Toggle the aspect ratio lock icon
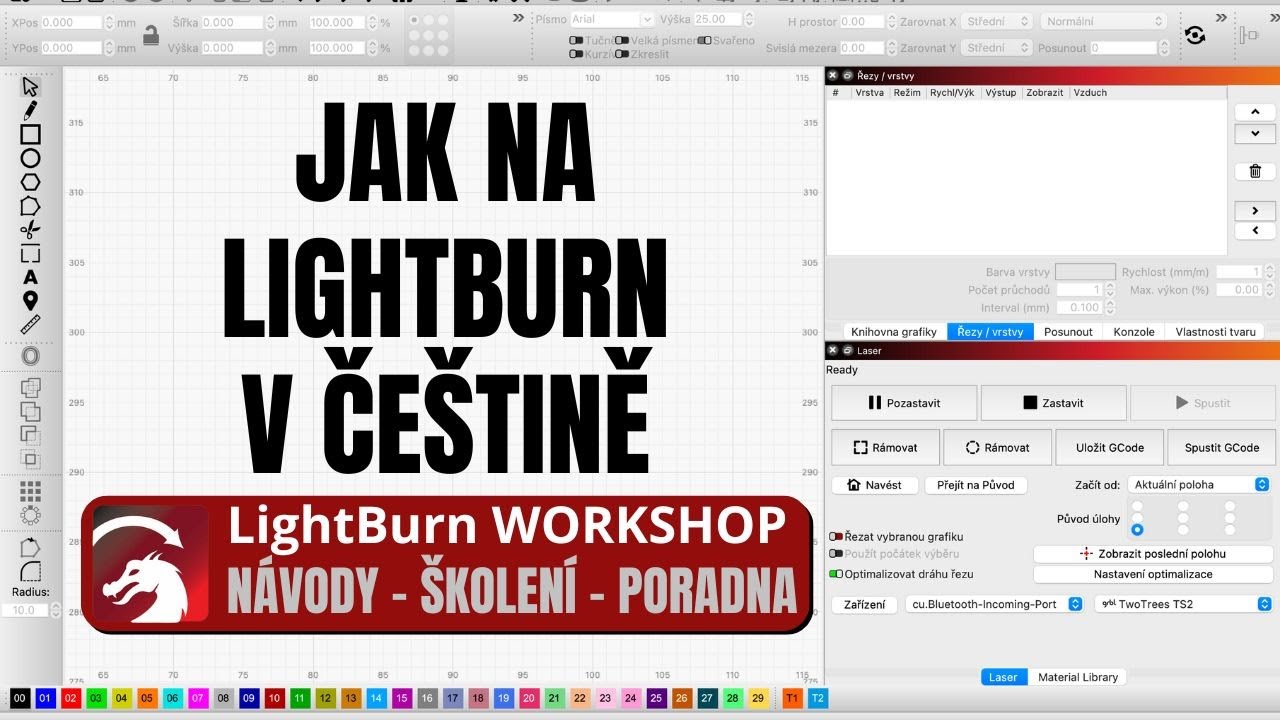This screenshot has width=1280, height=720. pos(150,35)
